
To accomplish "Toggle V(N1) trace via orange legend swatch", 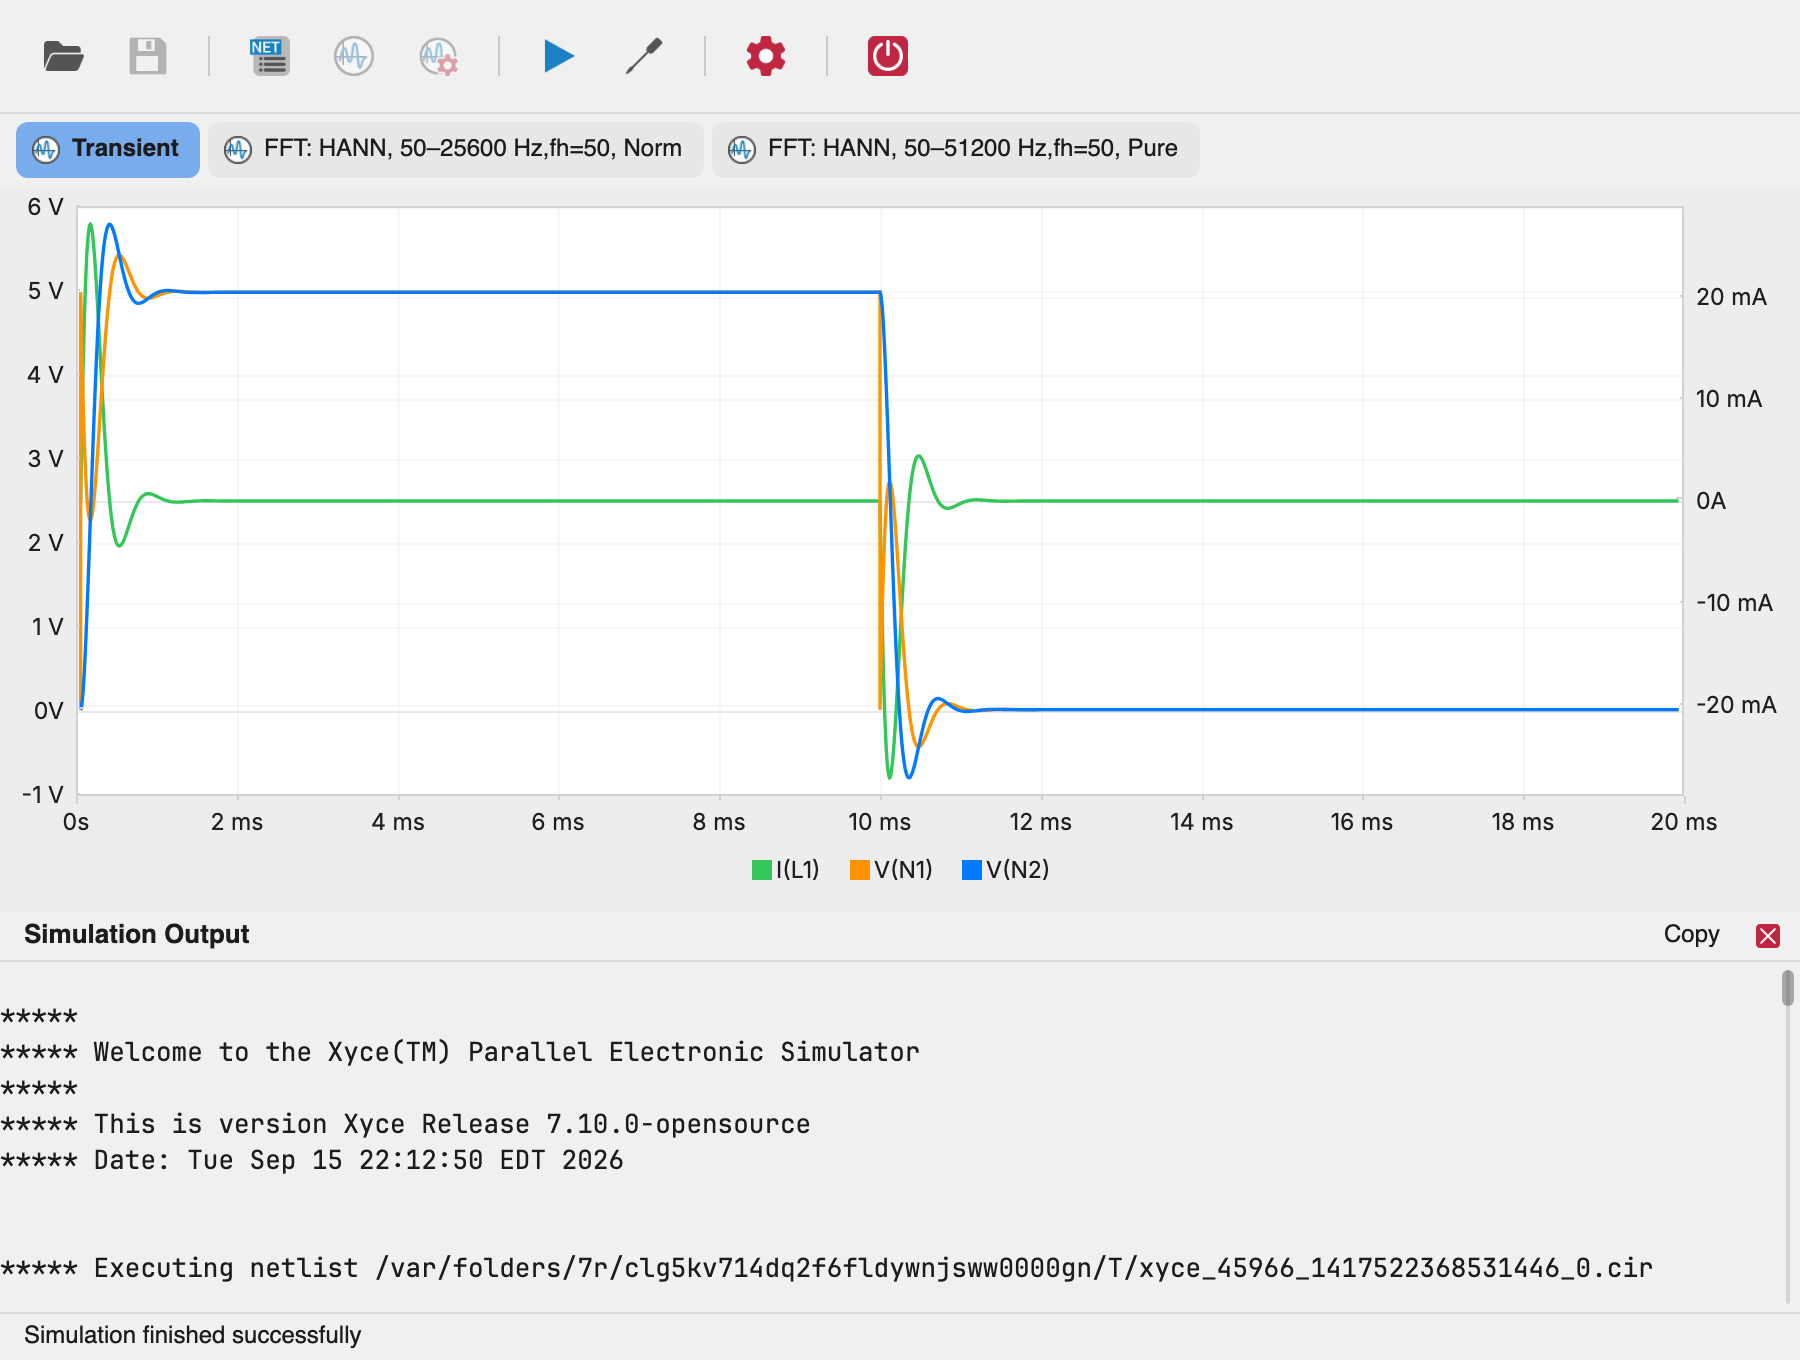I will (859, 870).
